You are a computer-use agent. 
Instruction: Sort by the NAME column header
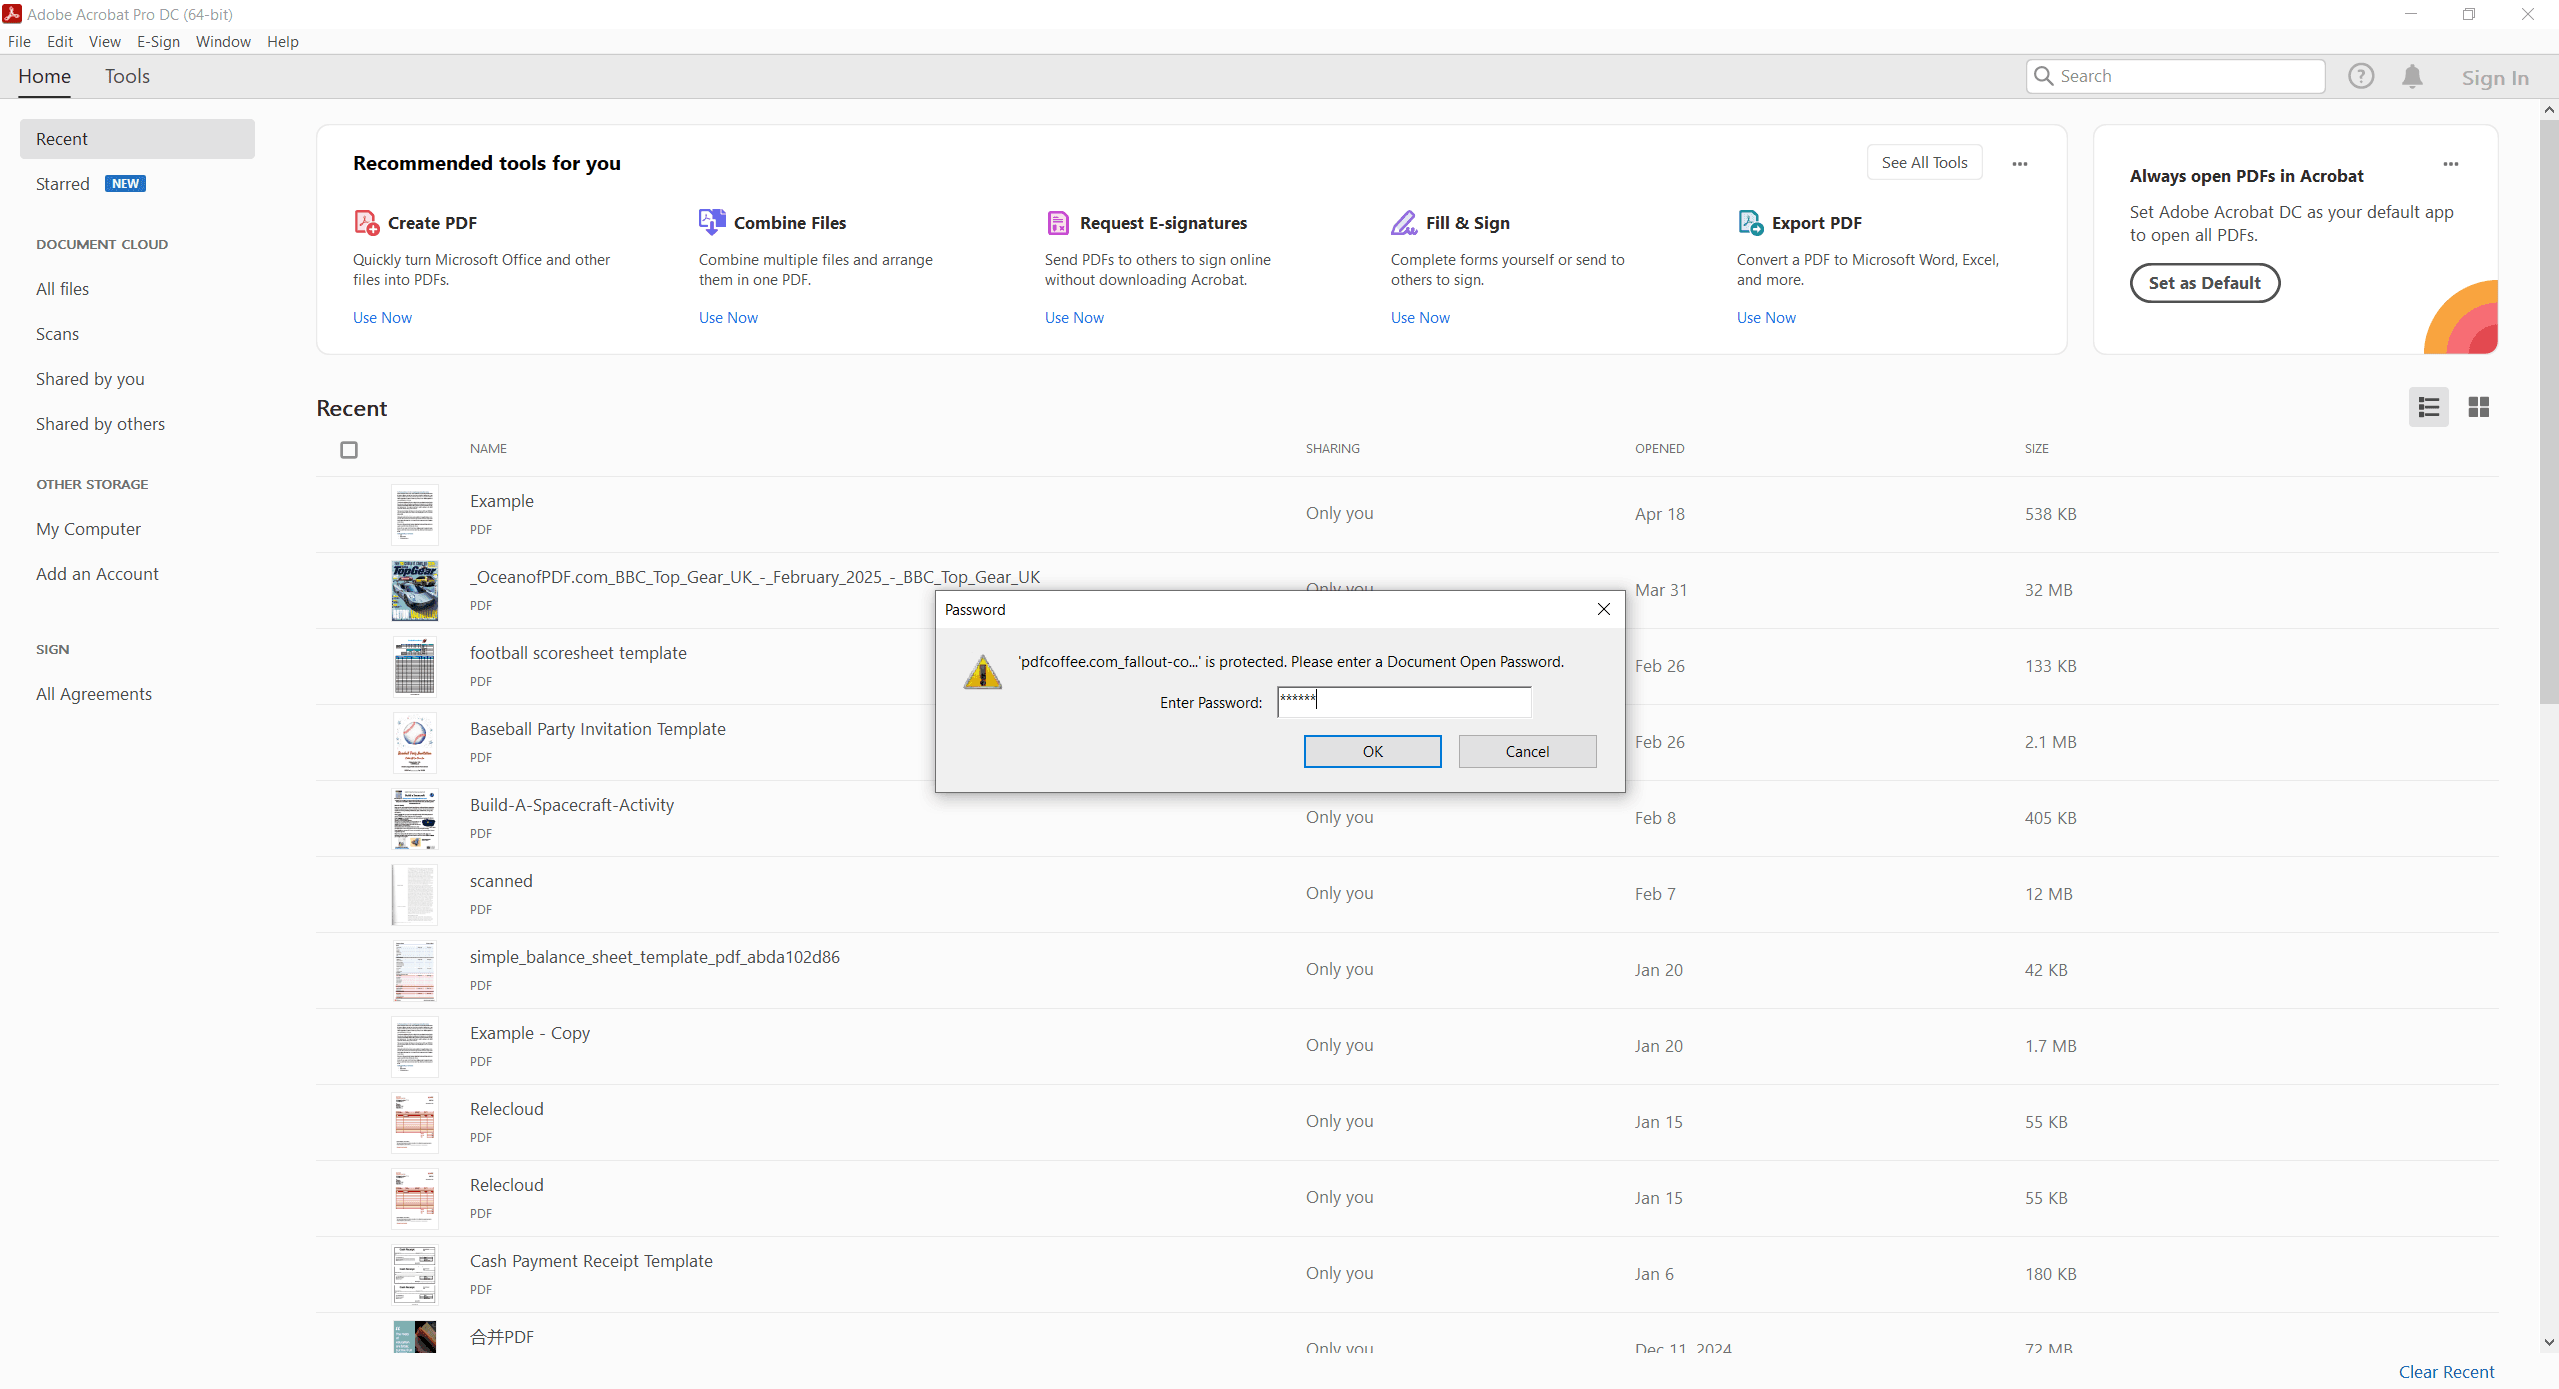(488, 449)
